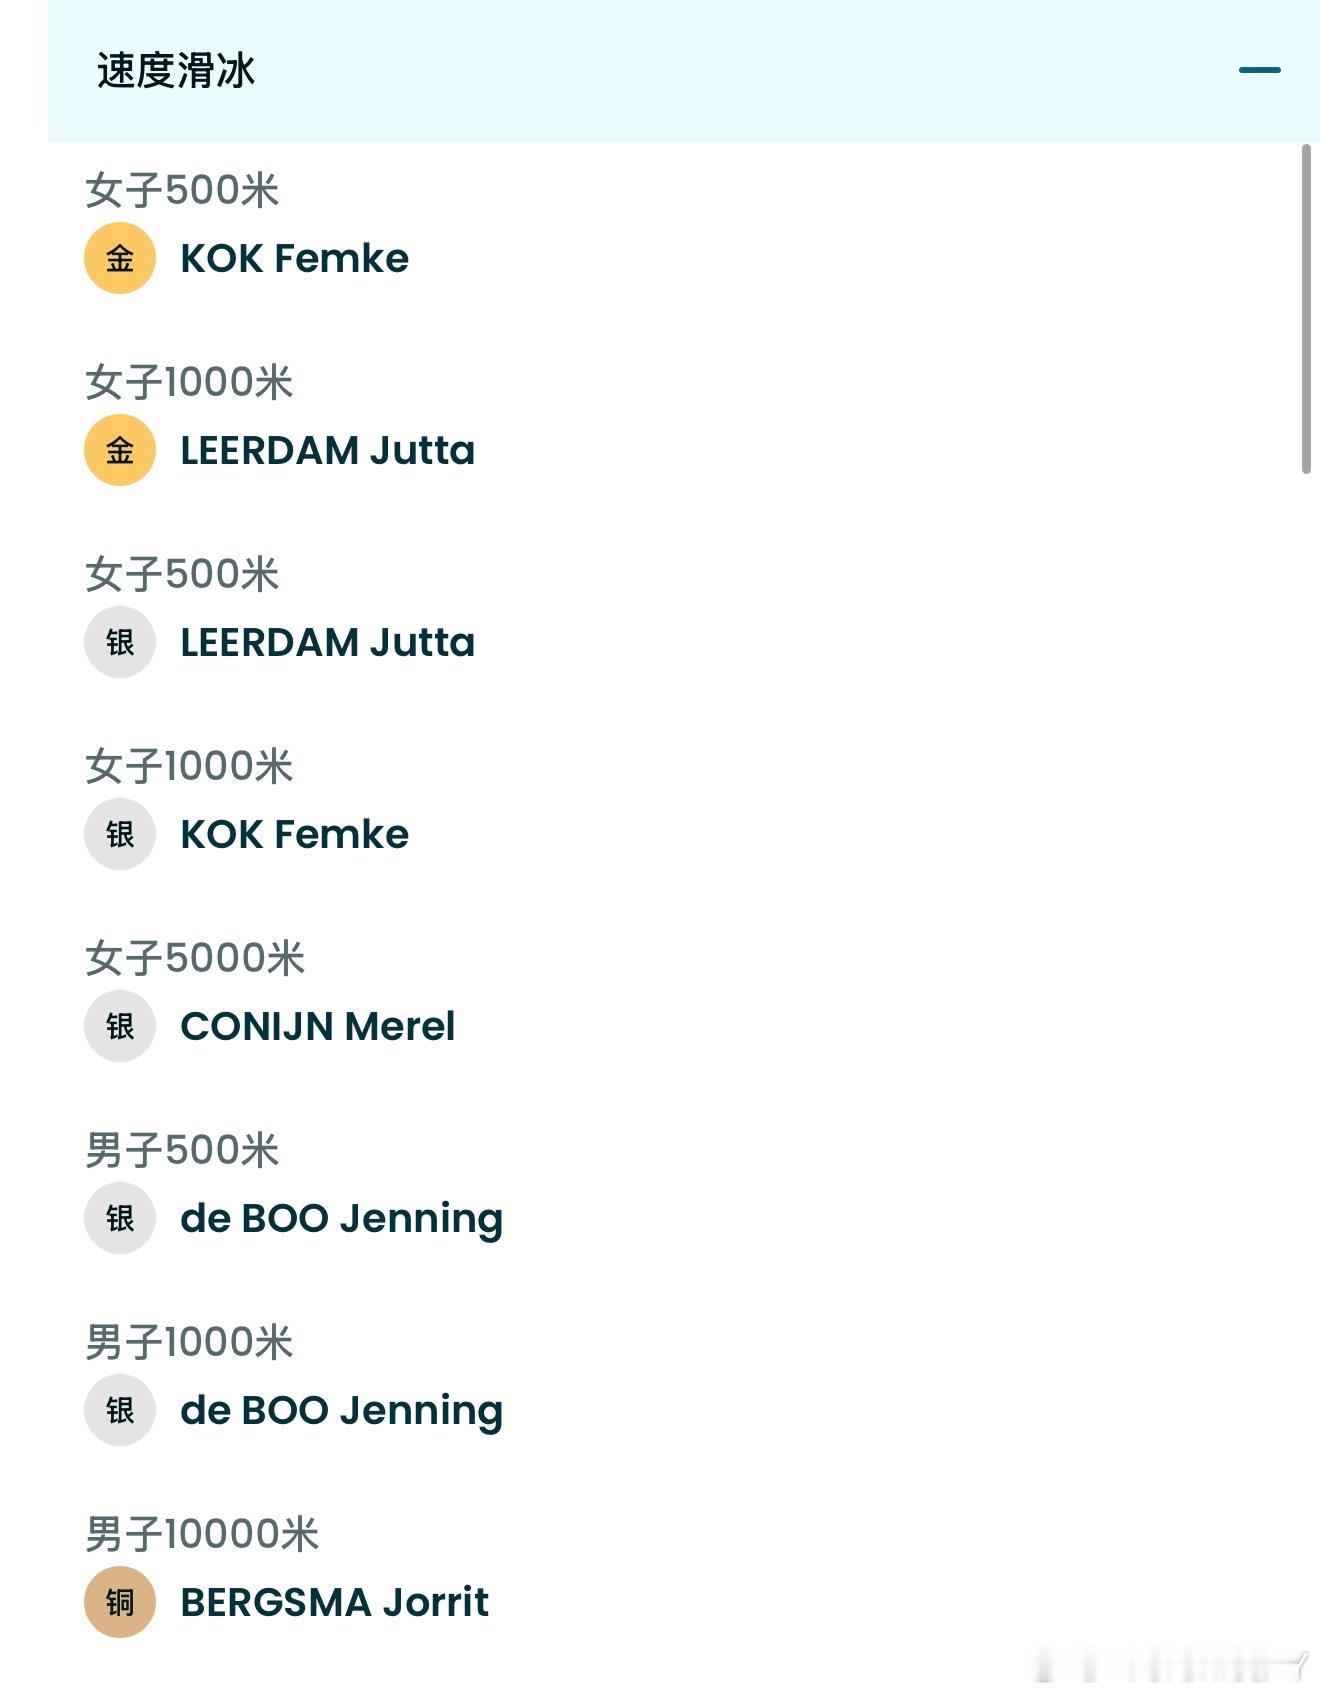This screenshot has width=1320, height=1695.
Task: Select de BOO Jenning under 男子500米
Action: pyautogui.click(x=341, y=1218)
